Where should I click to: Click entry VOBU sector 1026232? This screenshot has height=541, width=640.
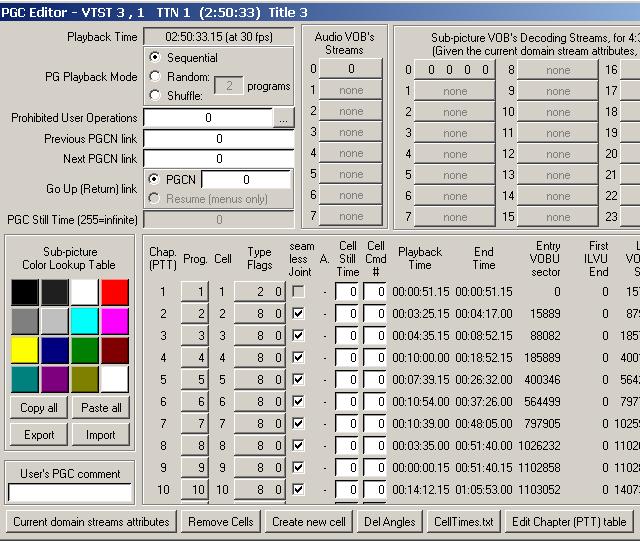(539, 445)
